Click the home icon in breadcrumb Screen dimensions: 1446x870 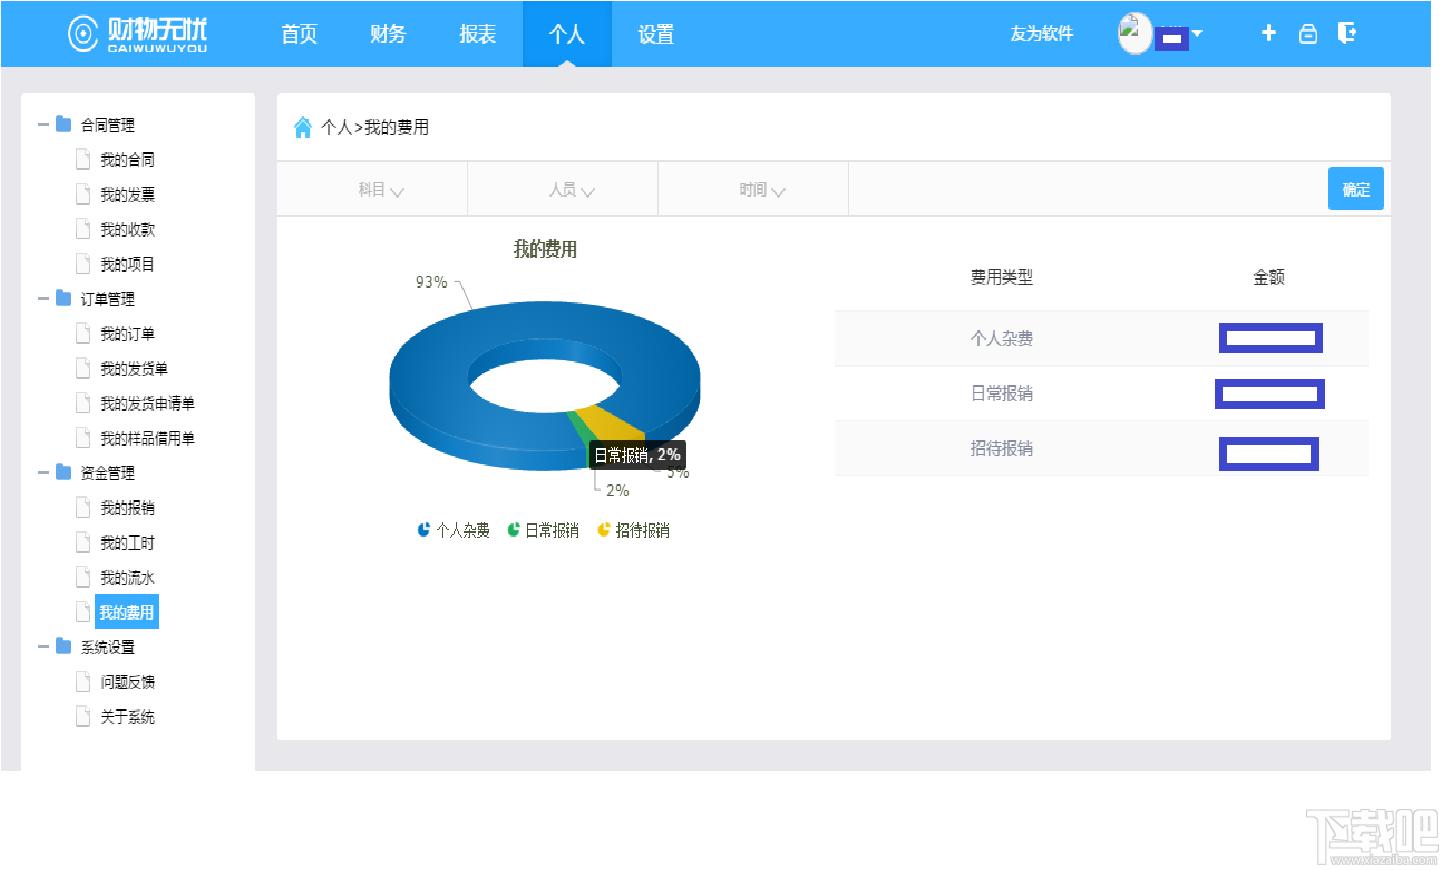(303, 127)
